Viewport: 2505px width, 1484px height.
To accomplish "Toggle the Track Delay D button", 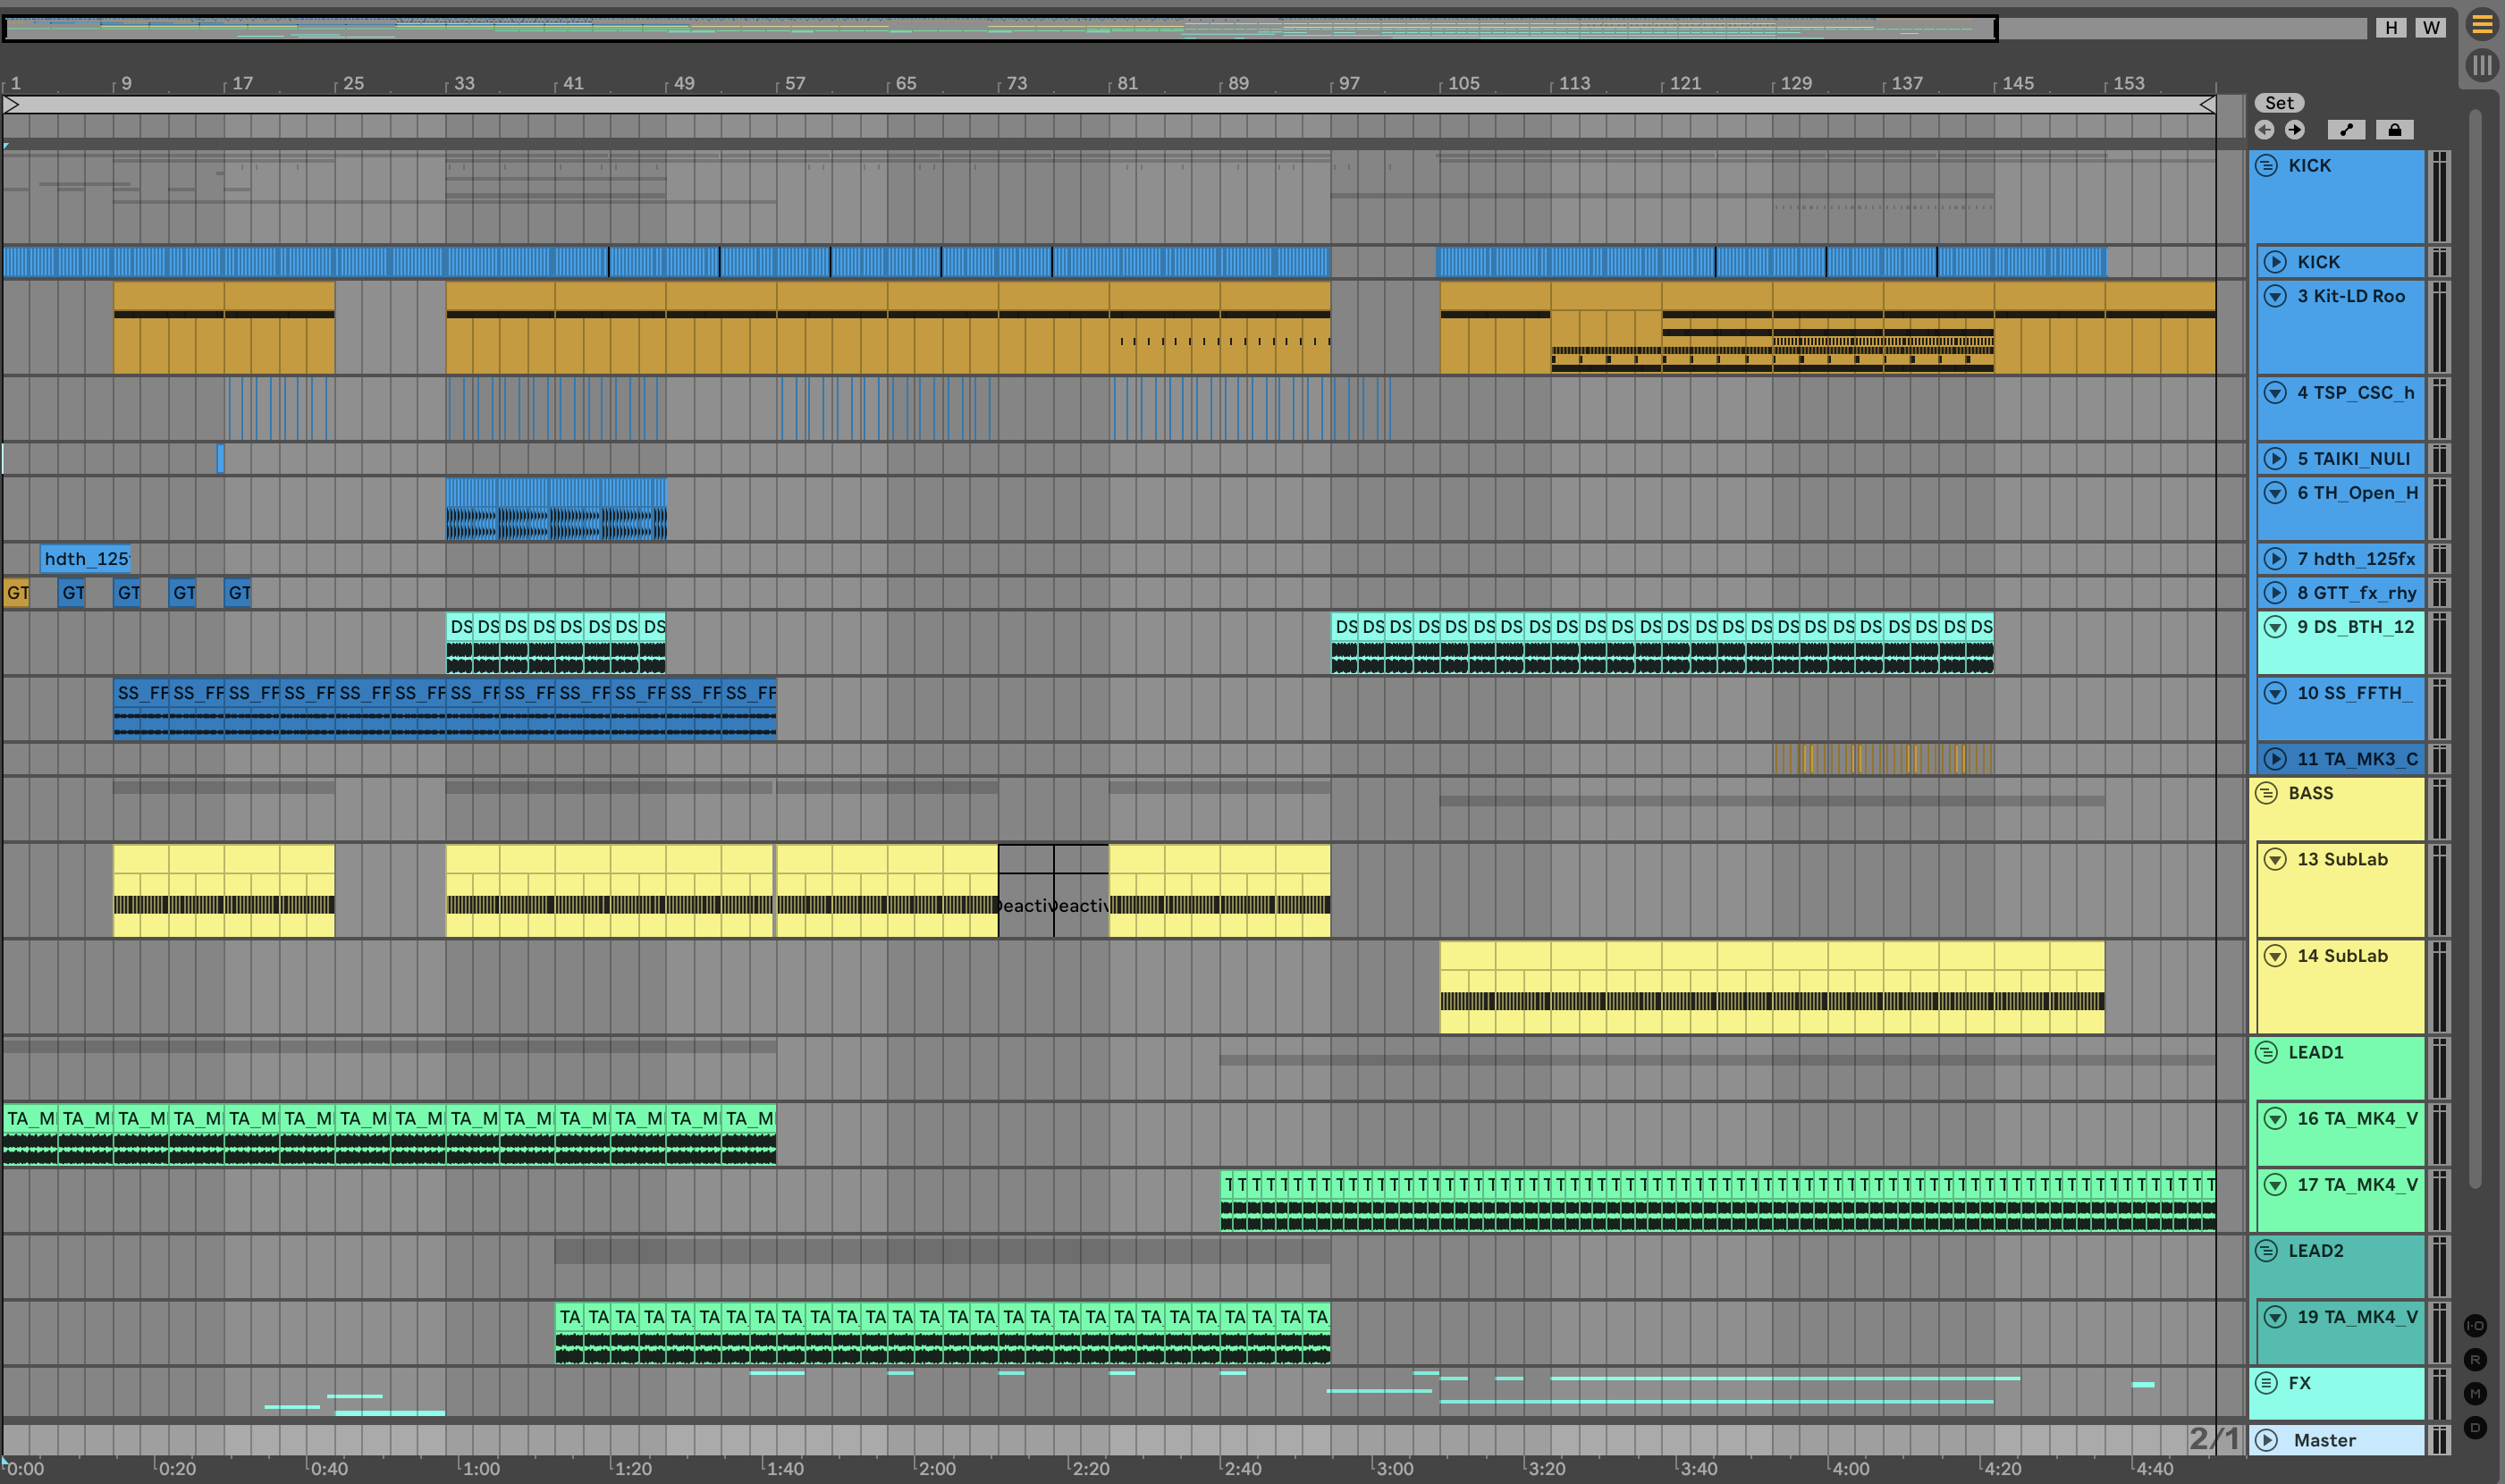I will tap(2475, 1427).
